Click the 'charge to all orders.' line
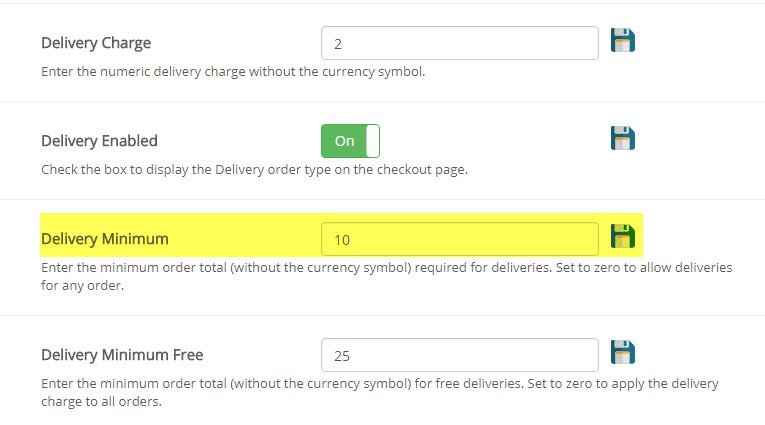This screenshot has width=765, height=425. tap(101, 402)
